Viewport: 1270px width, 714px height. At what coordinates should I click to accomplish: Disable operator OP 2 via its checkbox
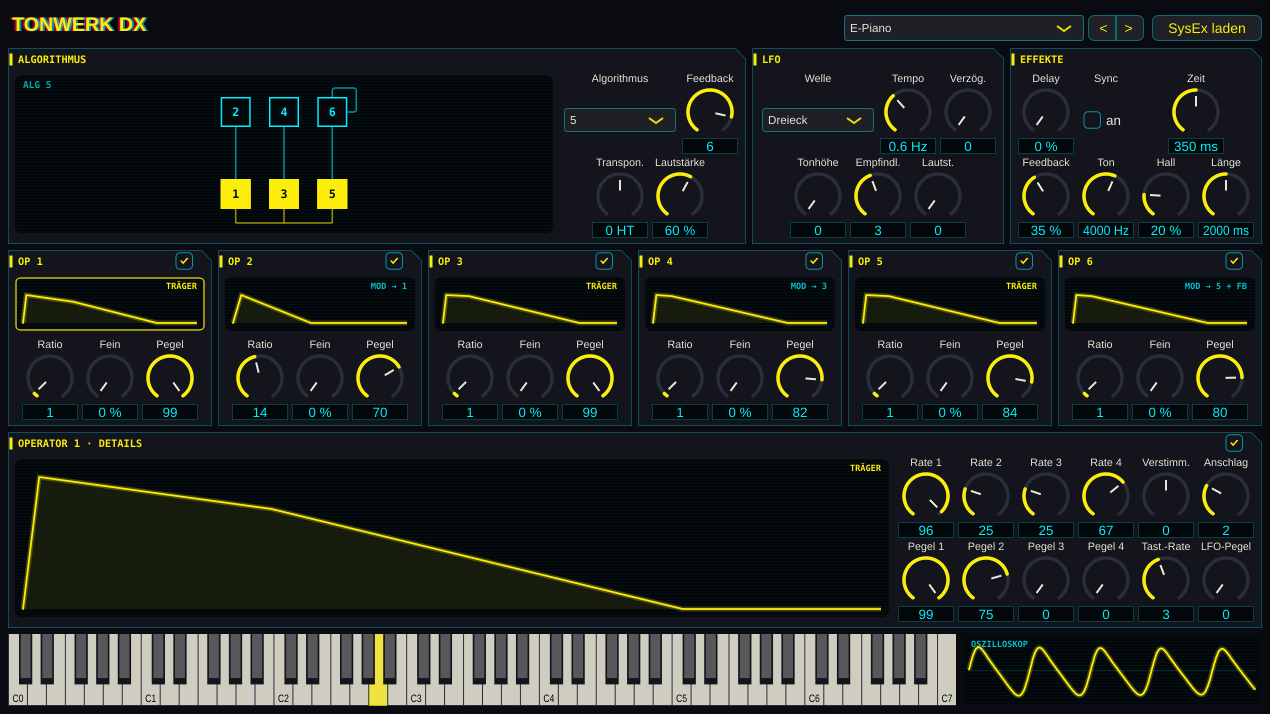[394, 261]
